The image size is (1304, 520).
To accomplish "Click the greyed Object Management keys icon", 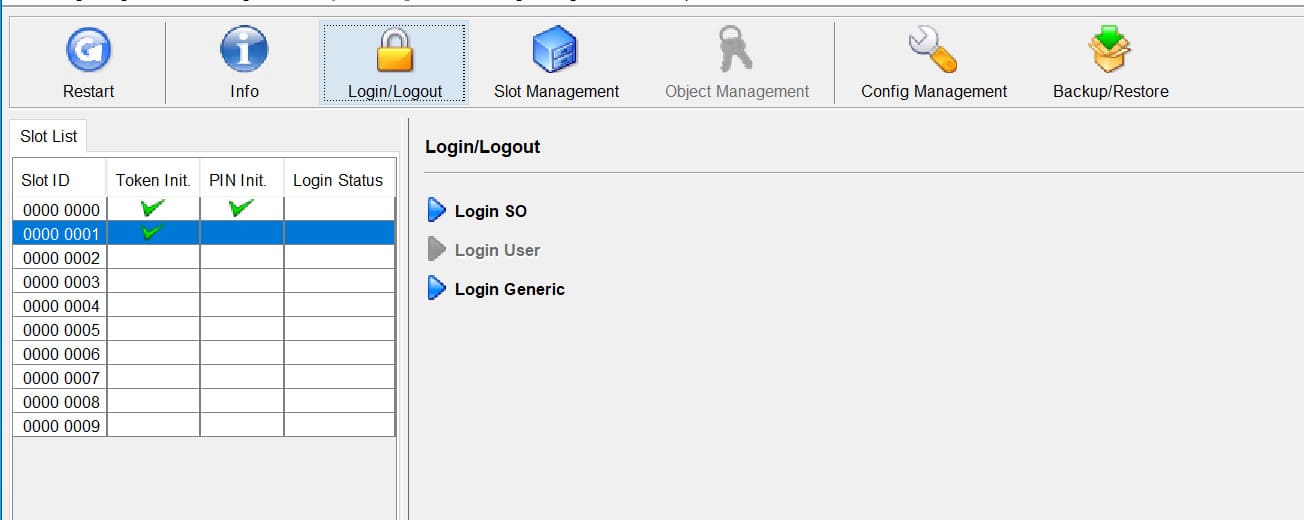I will (736, 50).
